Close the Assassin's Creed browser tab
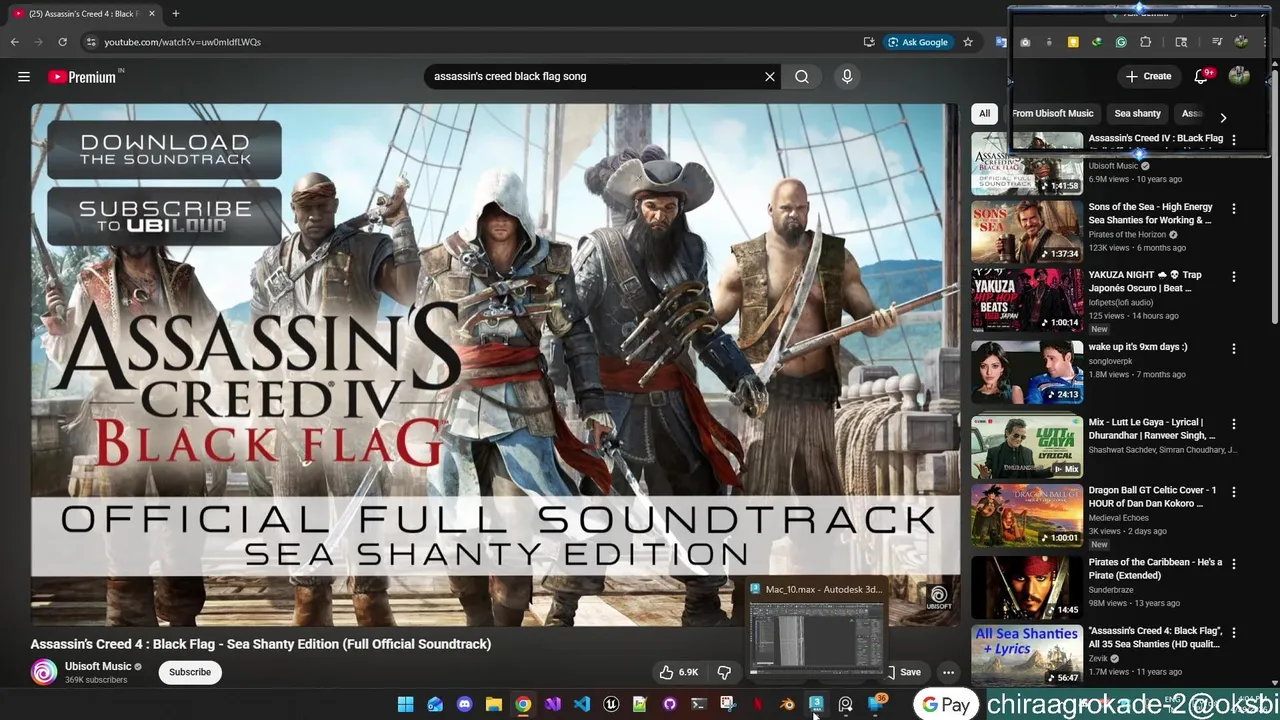 pyautogui.click(x=152, y=13)
